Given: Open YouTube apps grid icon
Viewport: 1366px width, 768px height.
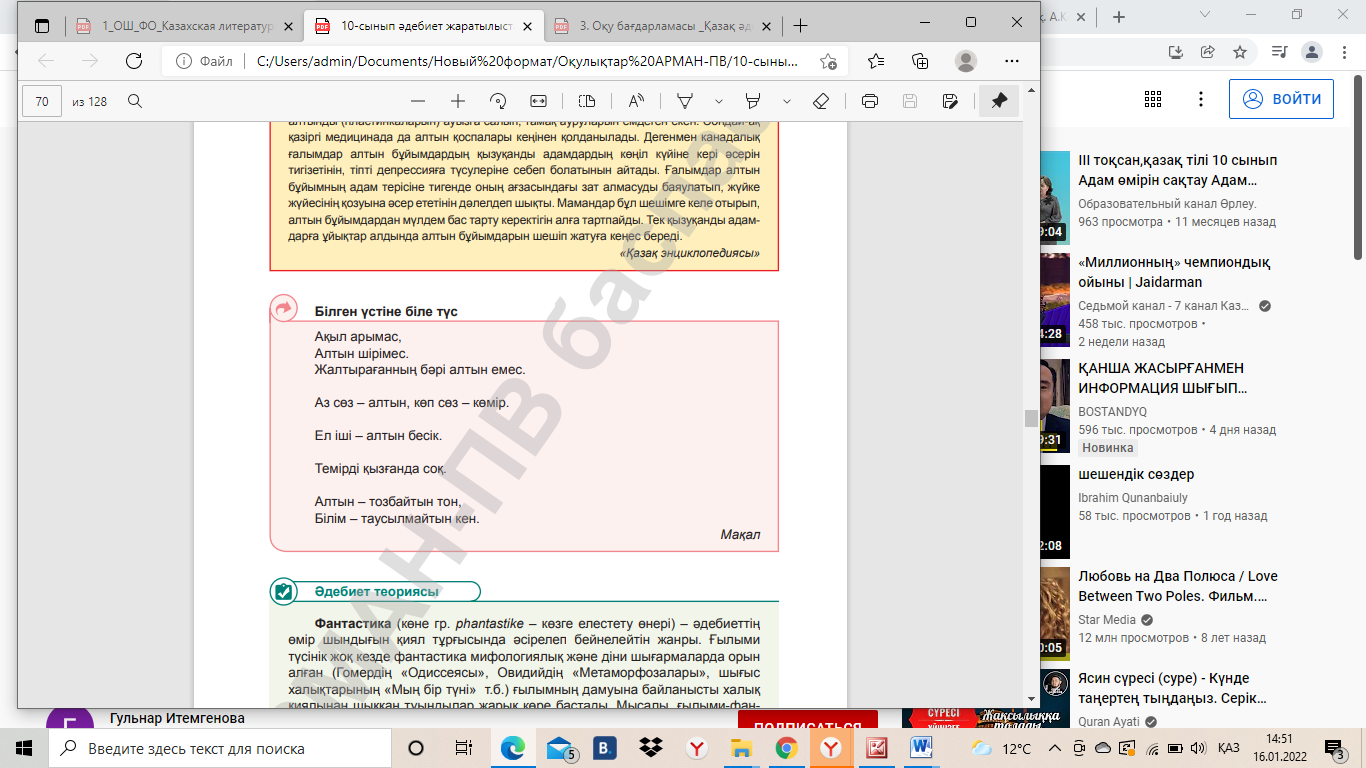Looking at the screenshot, I should (1153, 99).
